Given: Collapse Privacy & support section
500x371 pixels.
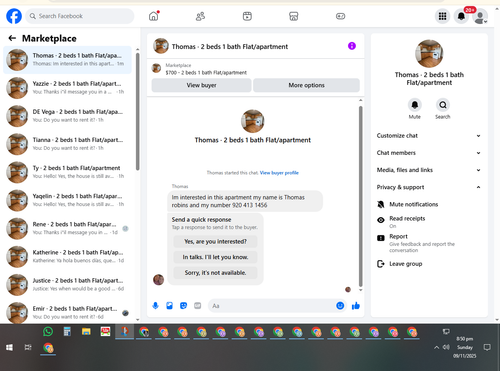Looking at the screenshot, I should tap(429, 187).
